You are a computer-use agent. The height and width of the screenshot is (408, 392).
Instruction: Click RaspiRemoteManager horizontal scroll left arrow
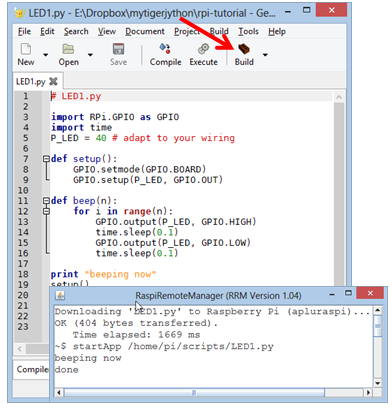[x=59, y=392]
